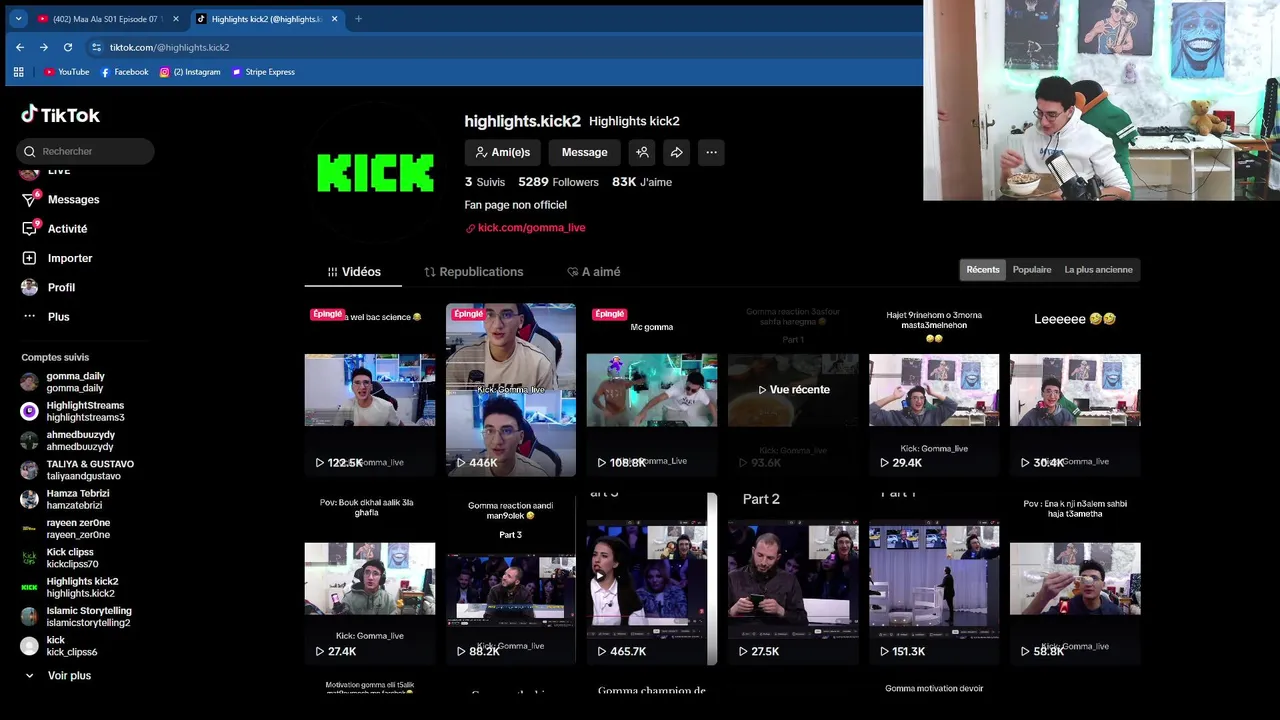View the 5289 Followers list
The width and height of the screenshot is (1280, 720).
coord(558,182)
